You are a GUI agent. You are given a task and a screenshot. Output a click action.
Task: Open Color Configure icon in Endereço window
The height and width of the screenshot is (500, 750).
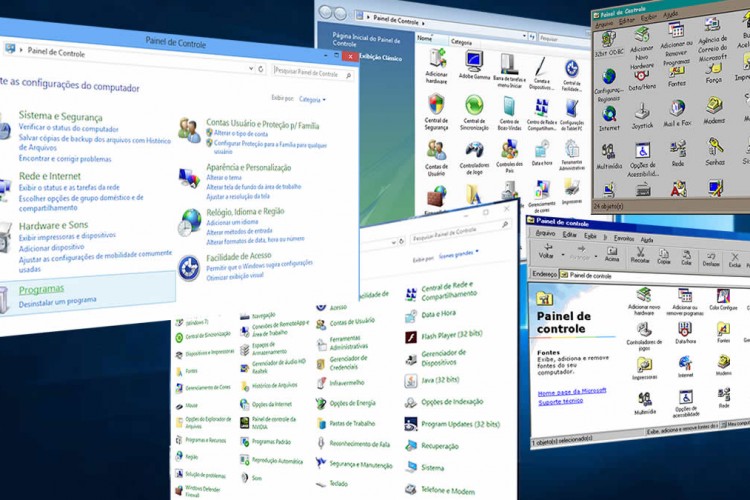pyautogui.click(x=723, y=300)
